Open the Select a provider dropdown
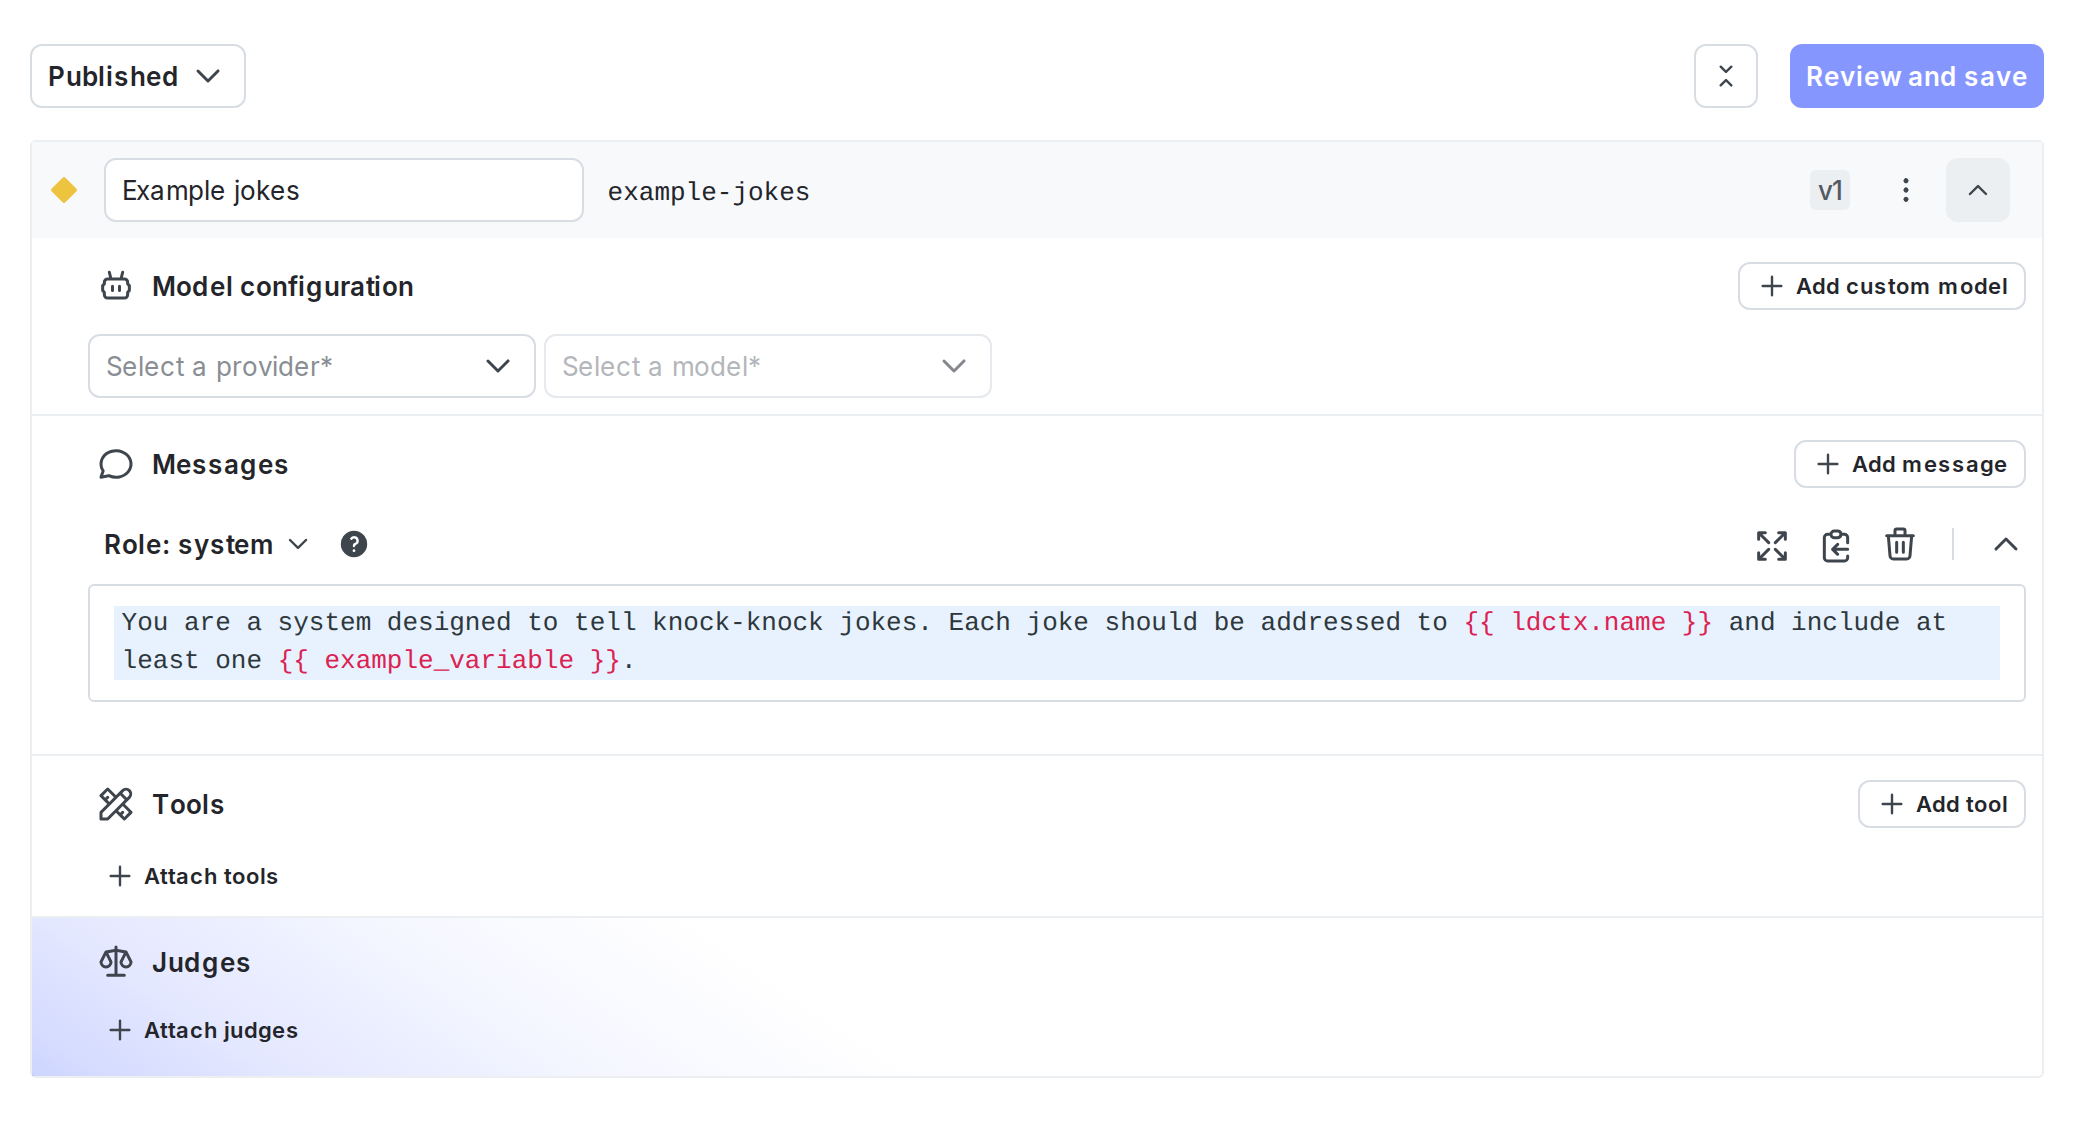The width and height of the screenshot is (2074, 1124). [311, 366]
